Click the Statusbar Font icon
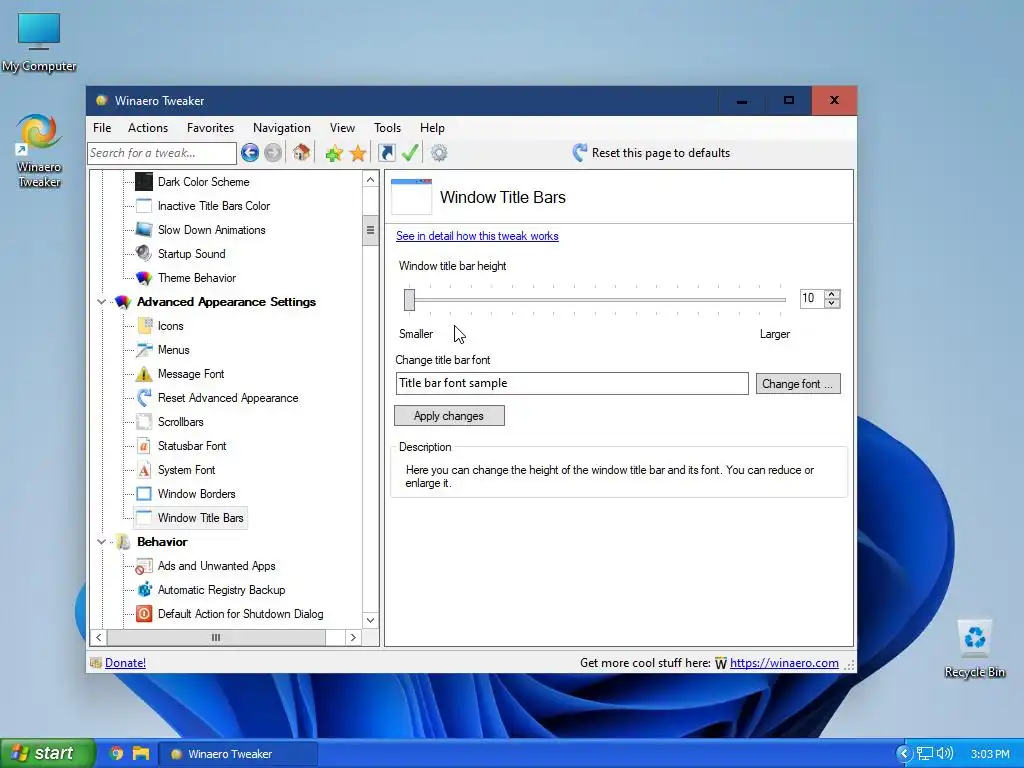The width and height of the screenshot is (1024, 768). click(144, 445)
